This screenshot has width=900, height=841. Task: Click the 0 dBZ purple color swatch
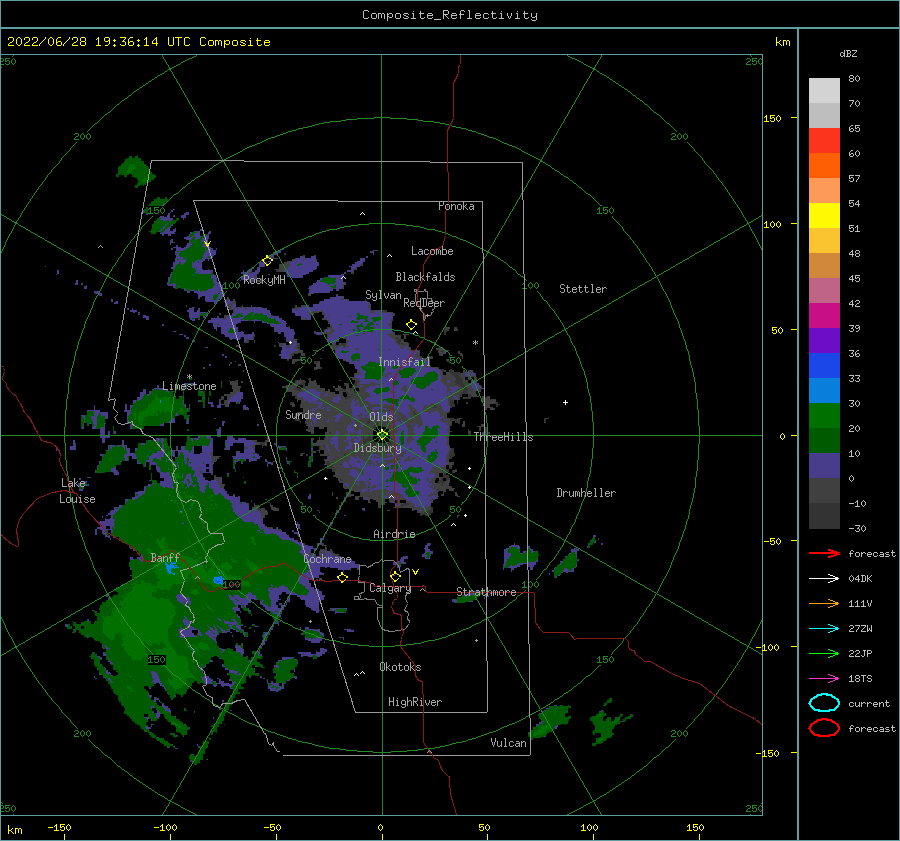click(x=824, y=465)
